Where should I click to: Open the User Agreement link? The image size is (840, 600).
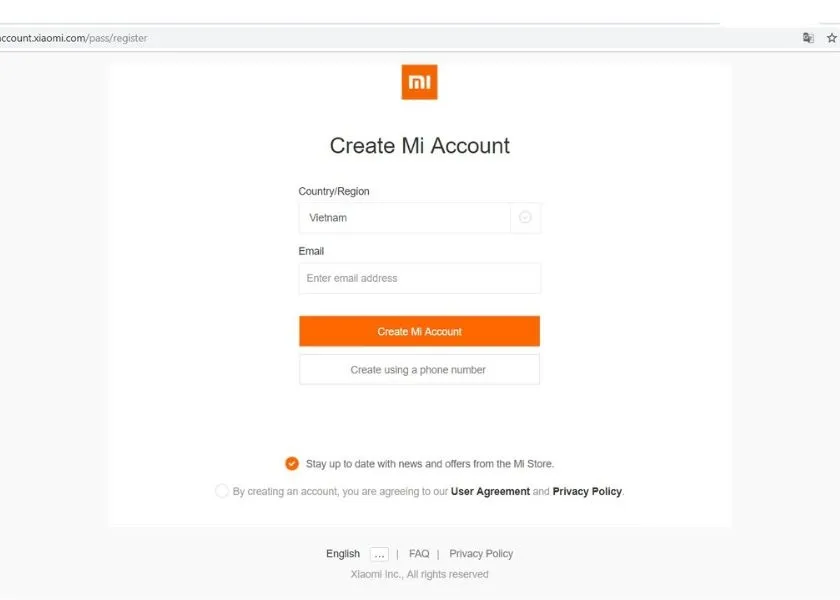[490, 491]
